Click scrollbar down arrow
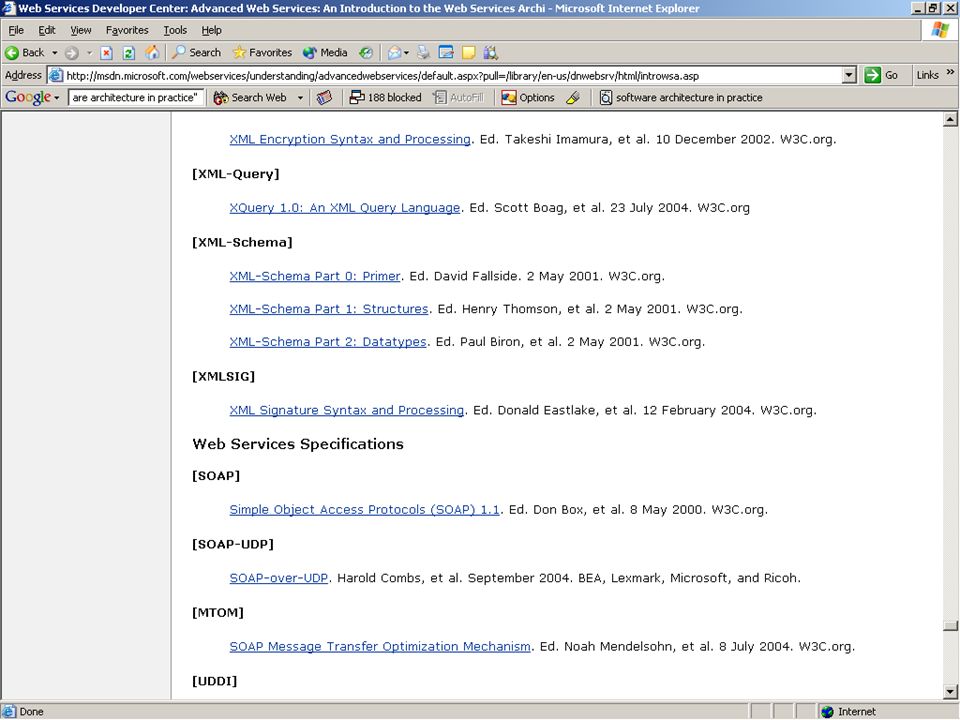This screenshot has width=960, height=720. point(950,692)
